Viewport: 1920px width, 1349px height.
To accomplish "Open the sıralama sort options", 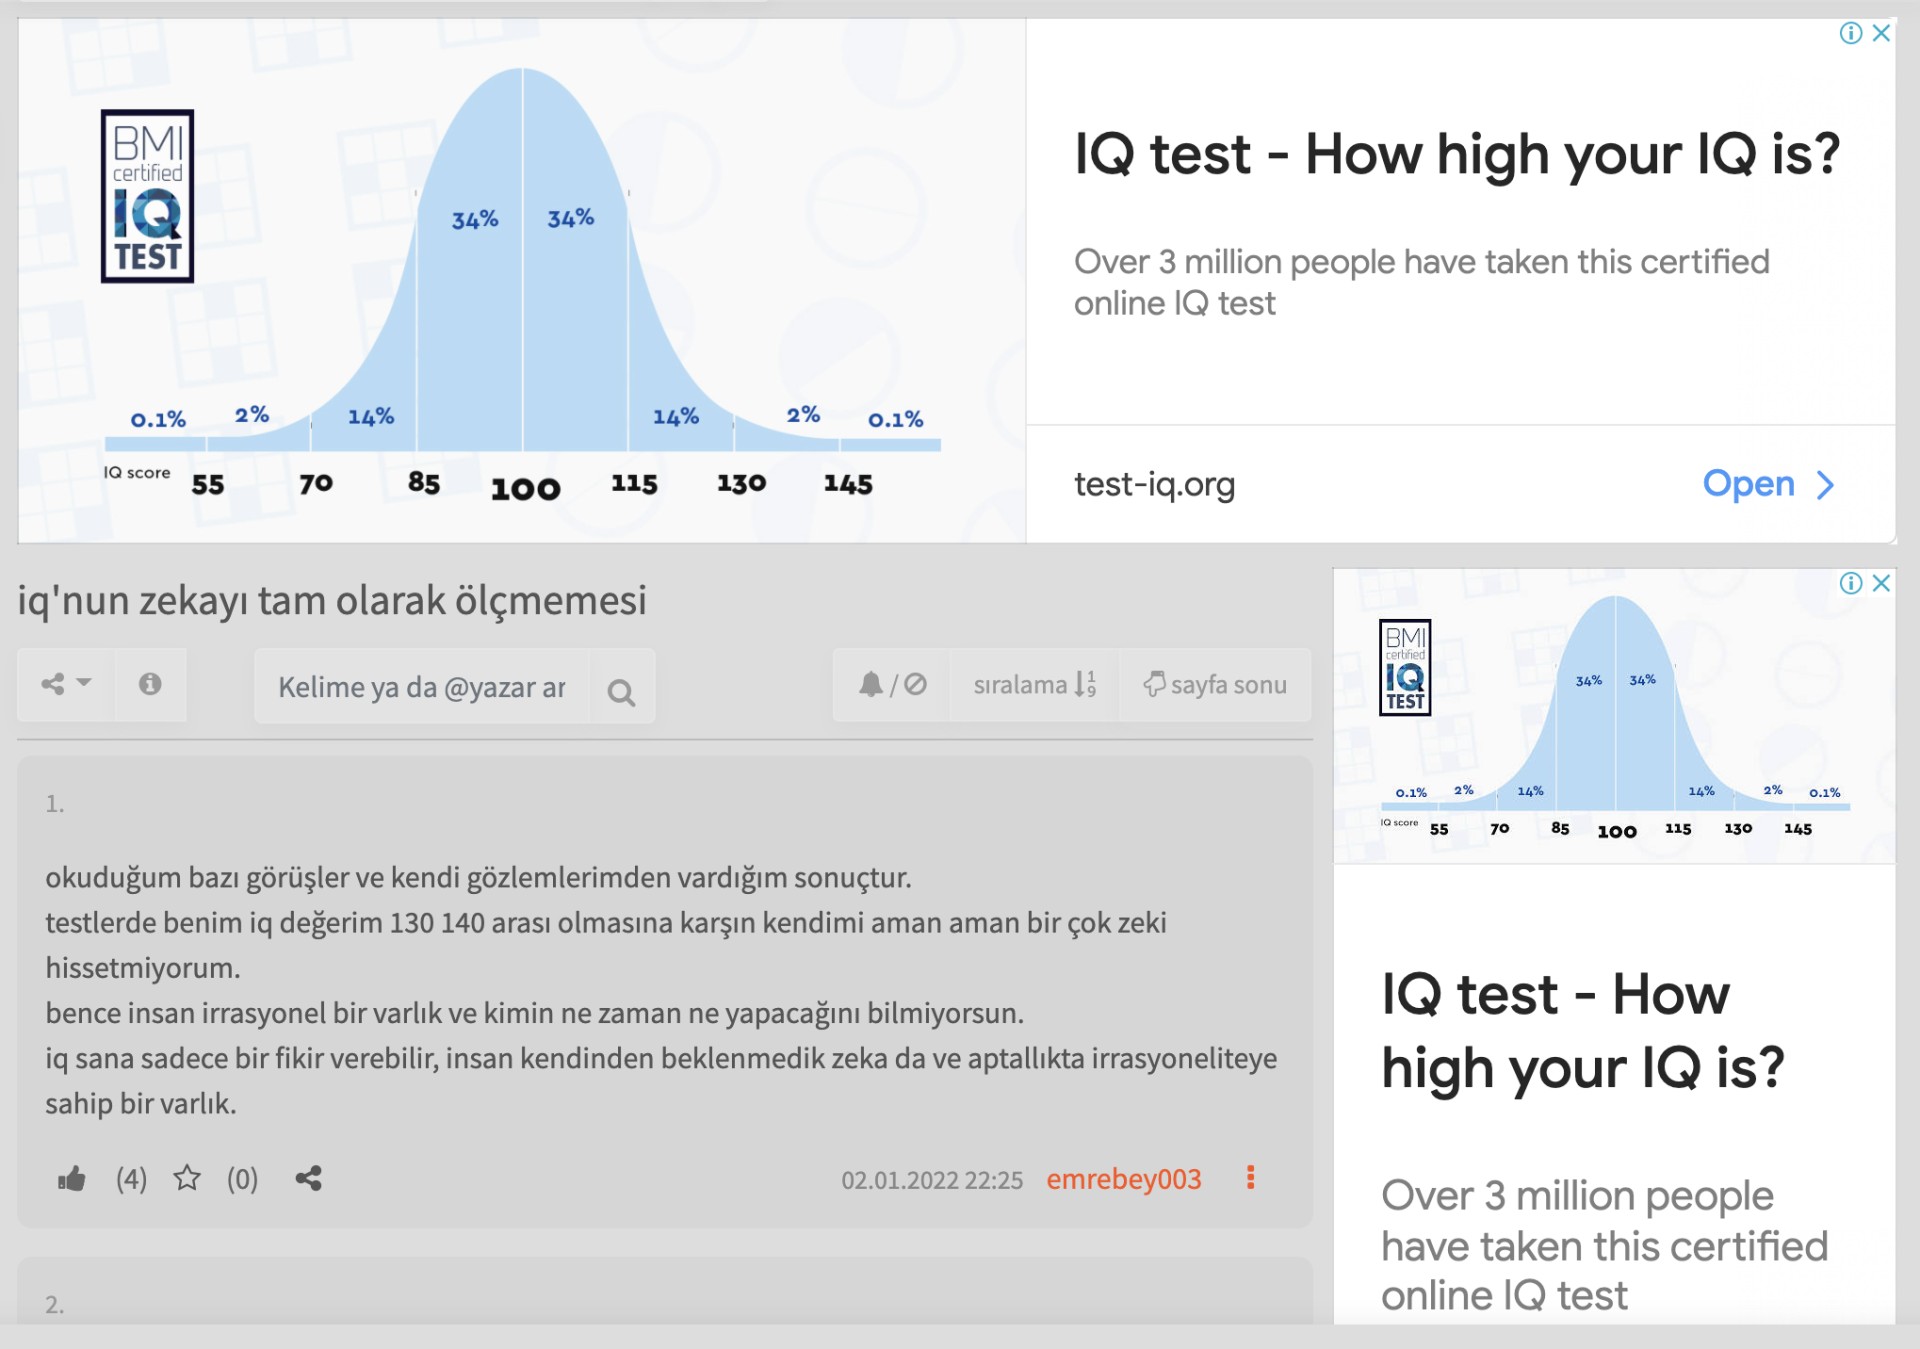I will point(1034,685).
